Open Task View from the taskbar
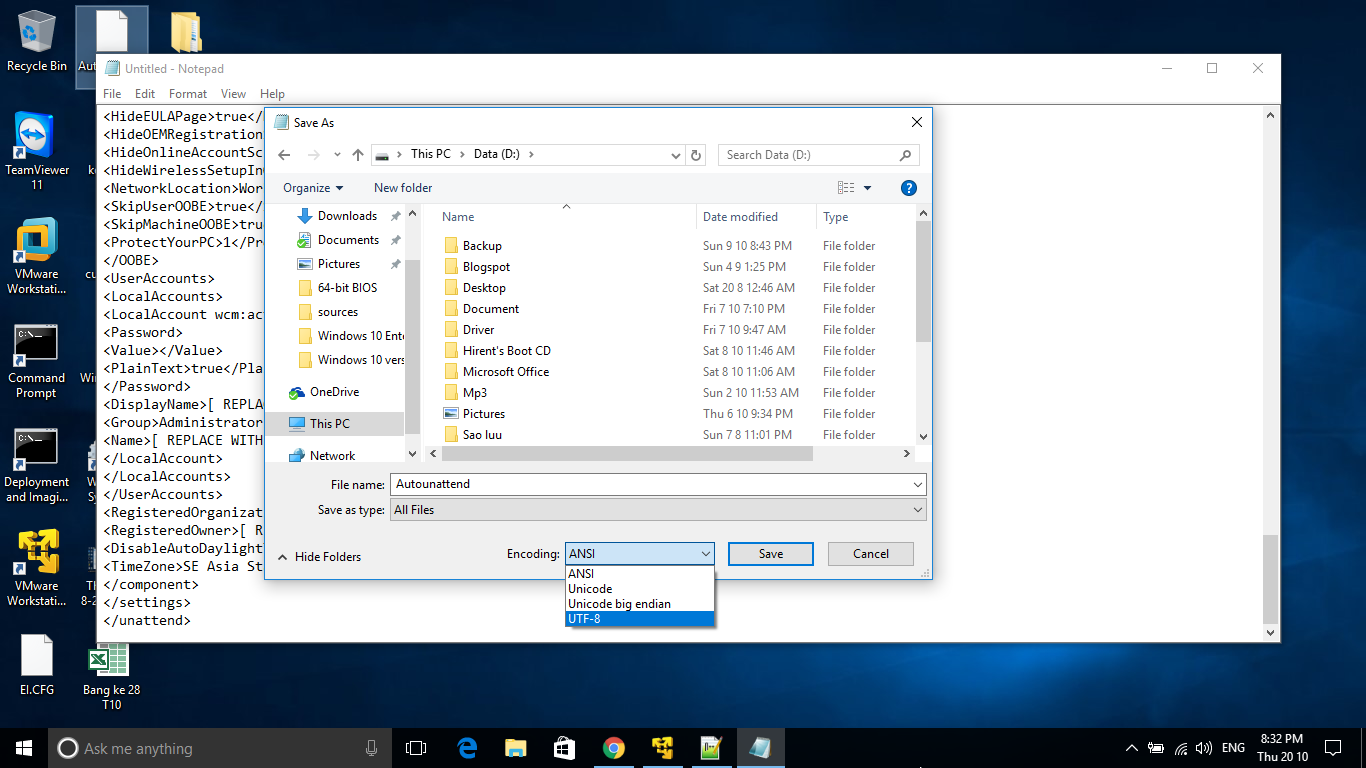Viewport: 1366px width, 768px height. click(416, 748)
